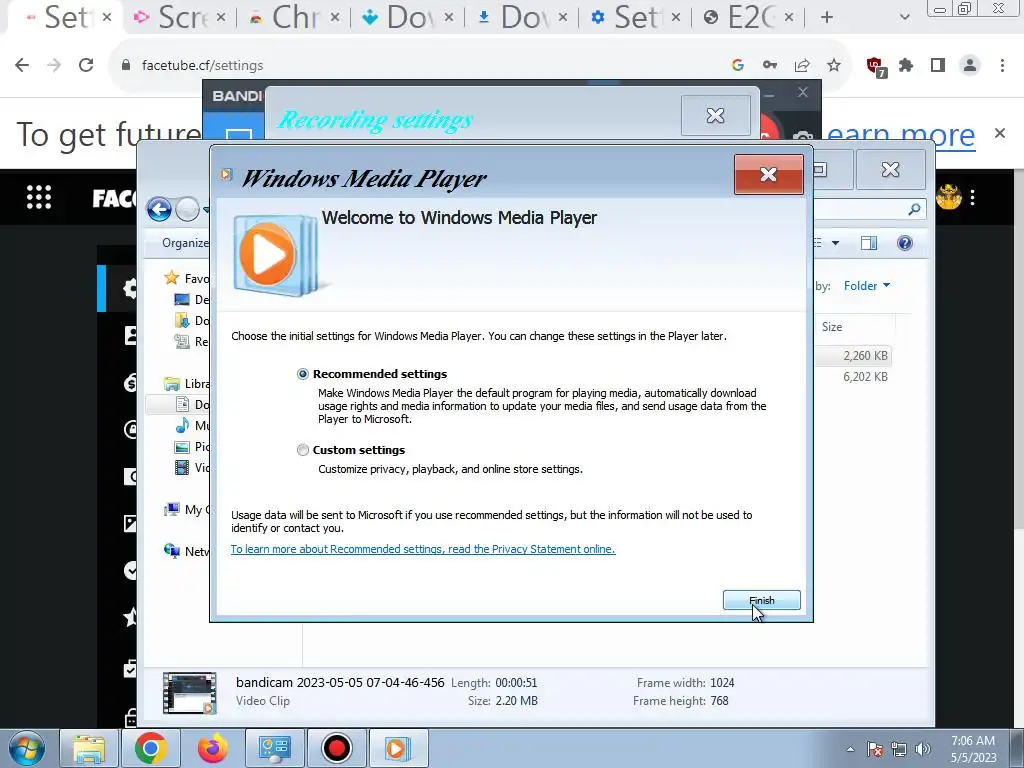
Task: Open a new Chrome tab
Action: tap(827, 17)
